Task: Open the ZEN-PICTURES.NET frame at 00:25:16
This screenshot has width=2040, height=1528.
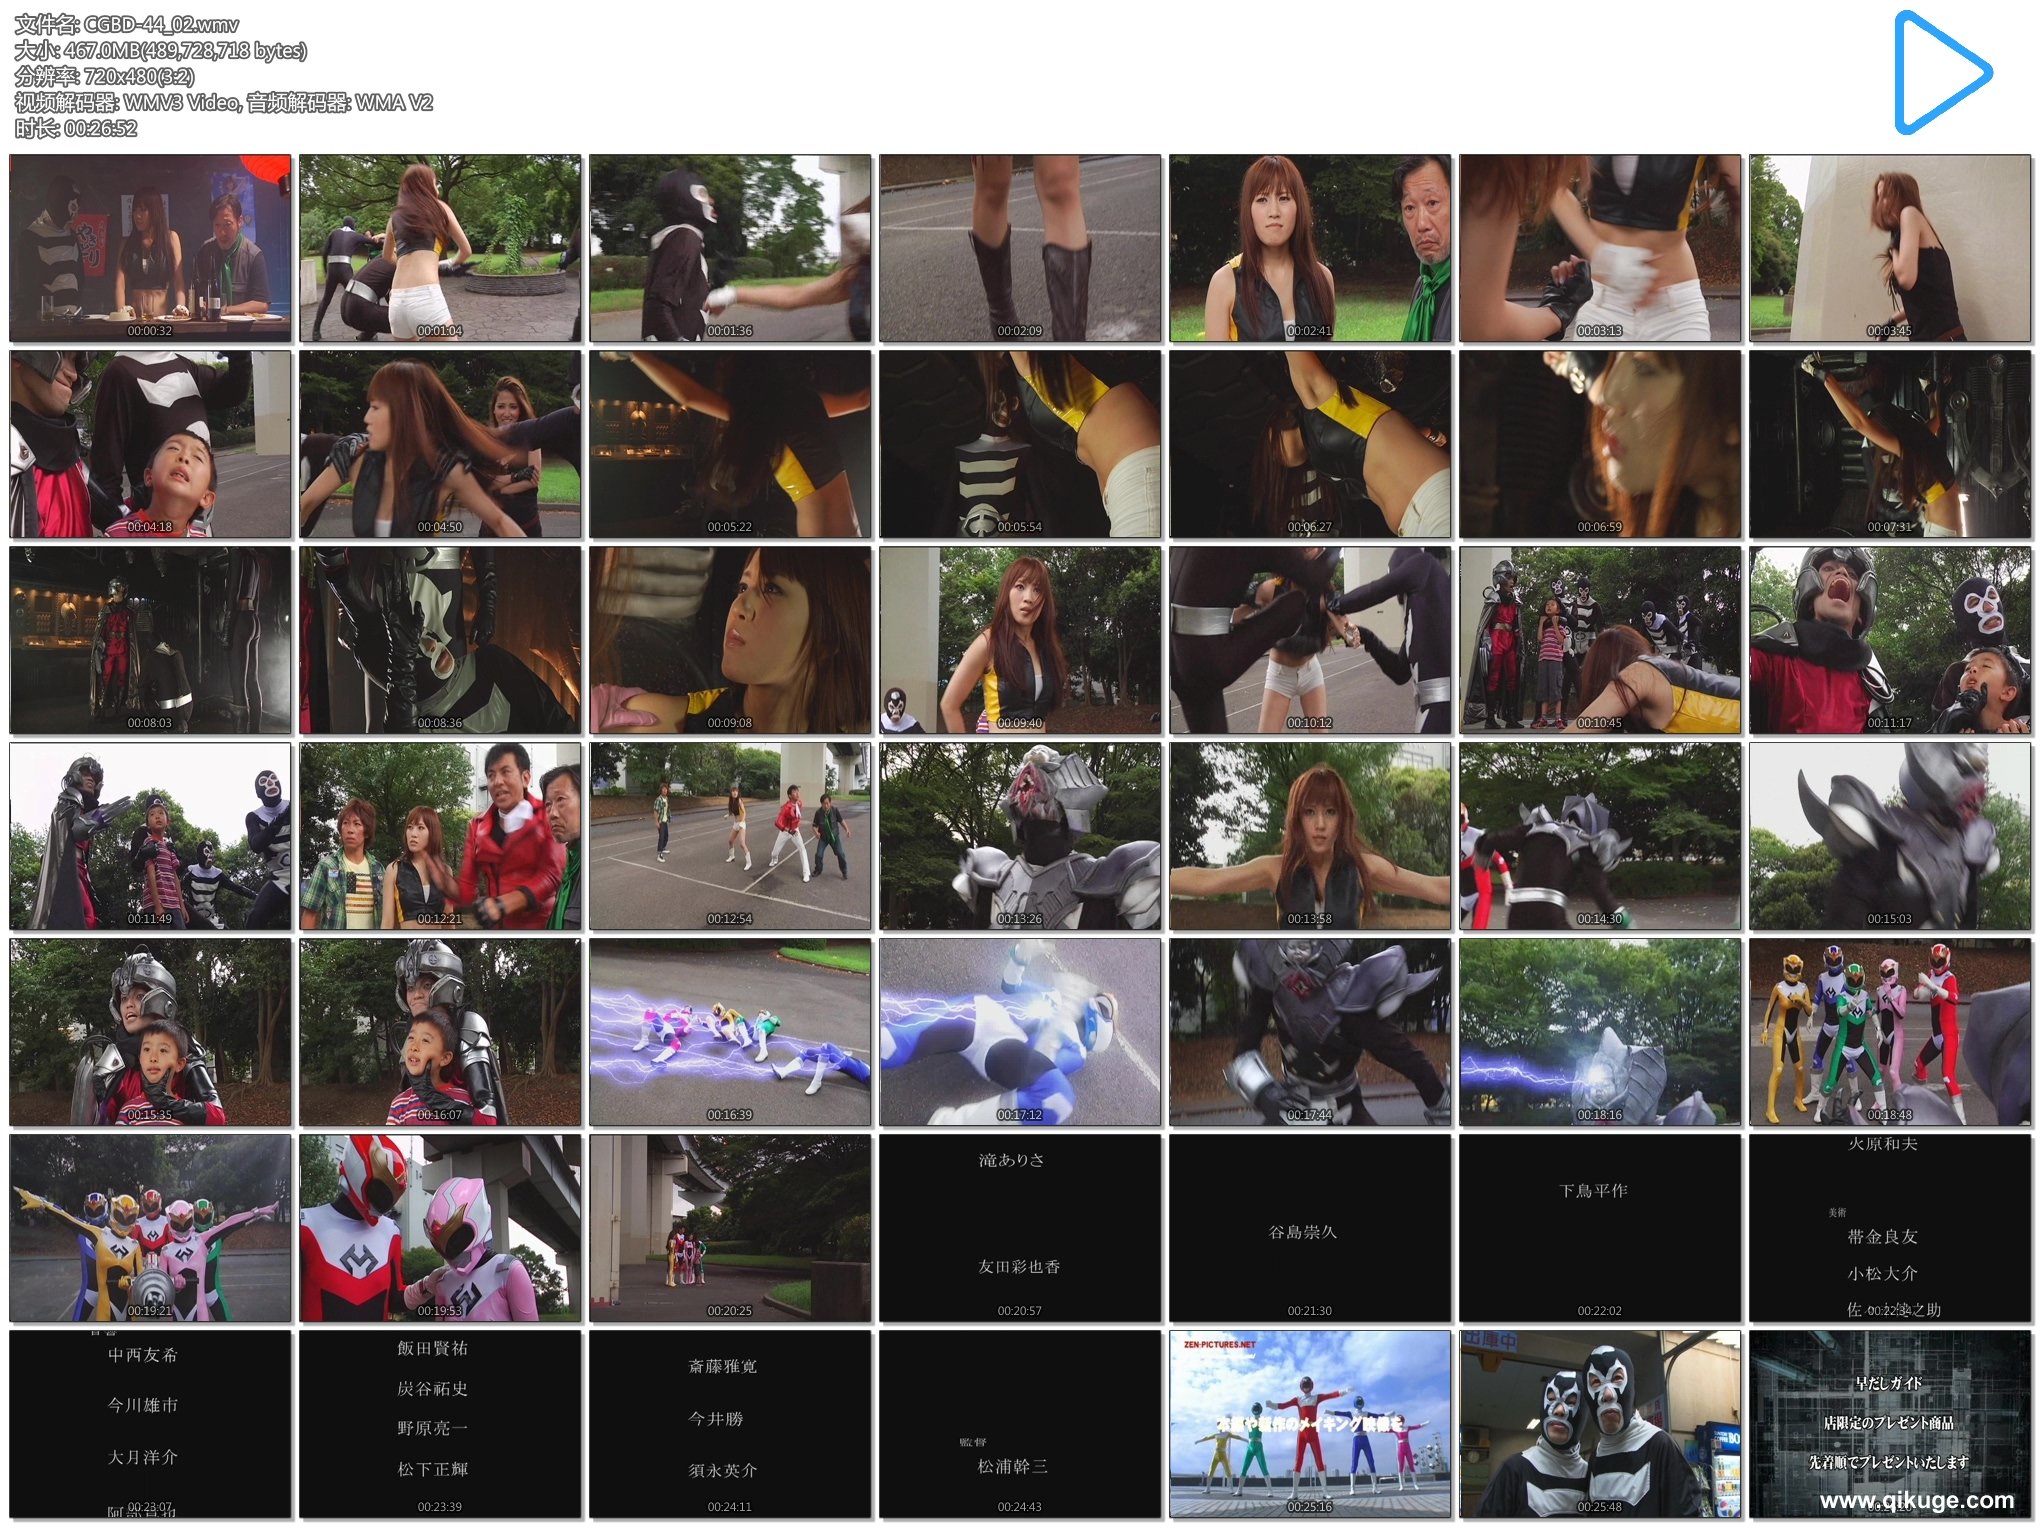Action: 1309,1424
